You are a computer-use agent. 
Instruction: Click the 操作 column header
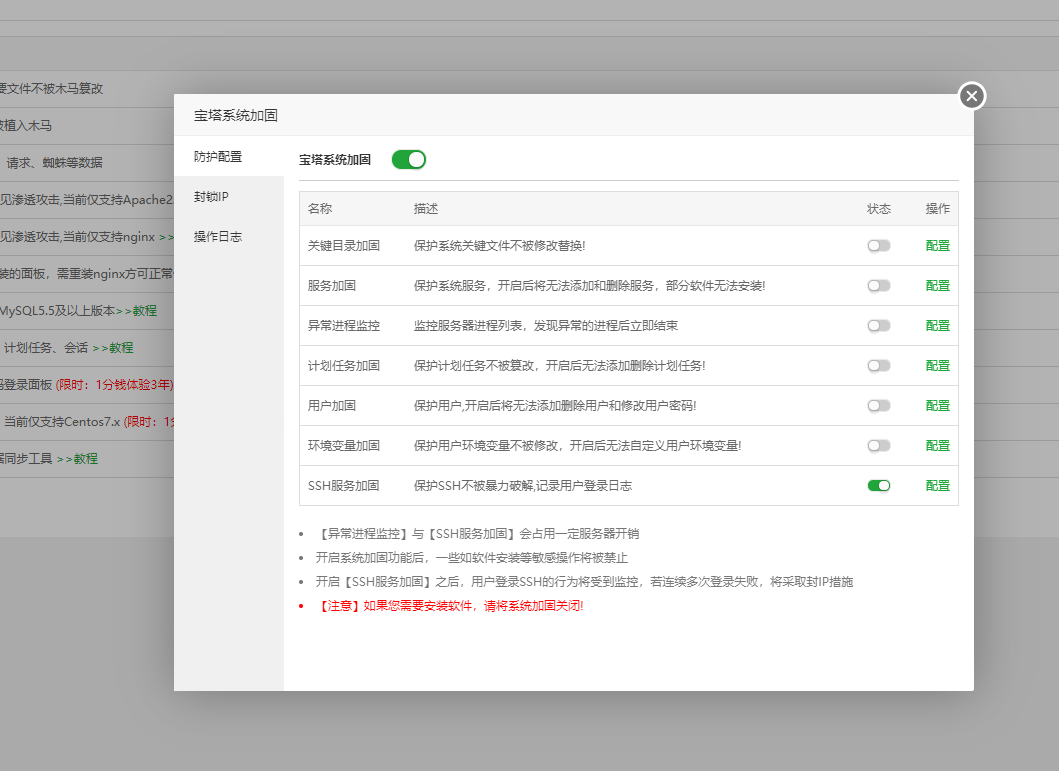(937, 209)
